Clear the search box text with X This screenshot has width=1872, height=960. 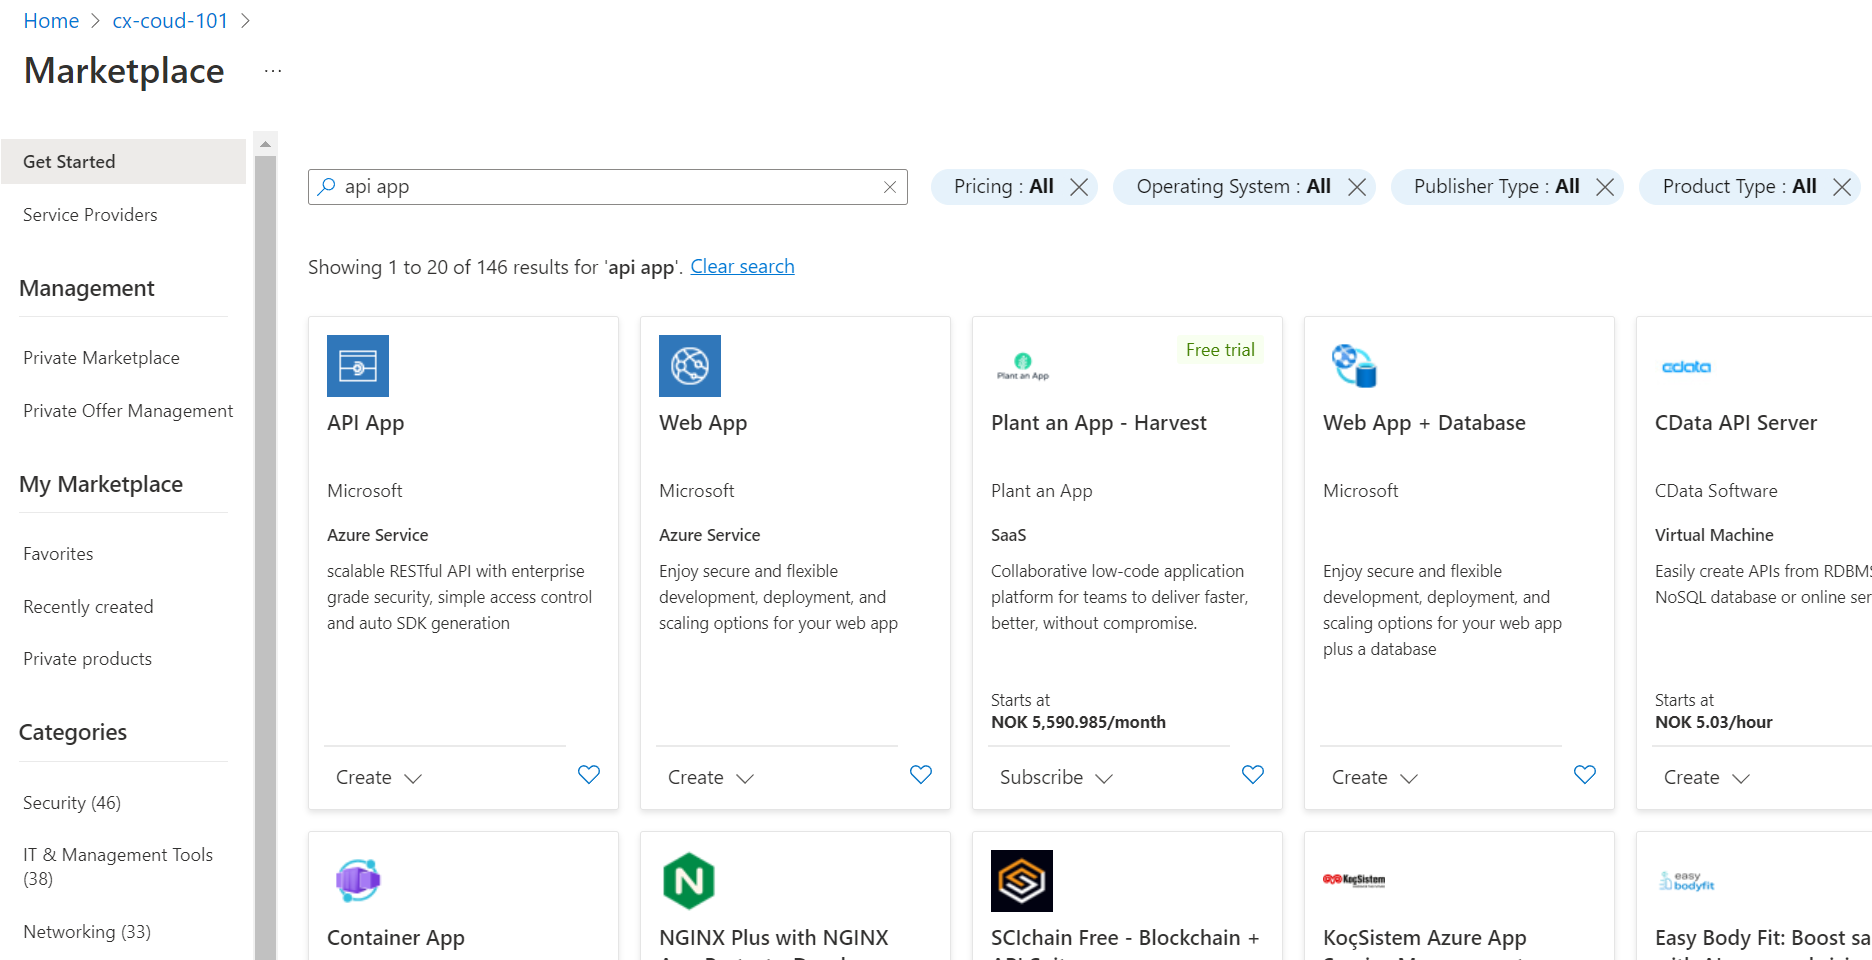coord(890,187)
